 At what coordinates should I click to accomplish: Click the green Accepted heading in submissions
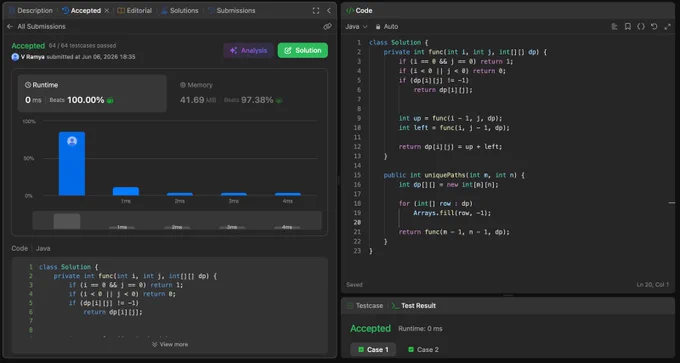[28, 46]
